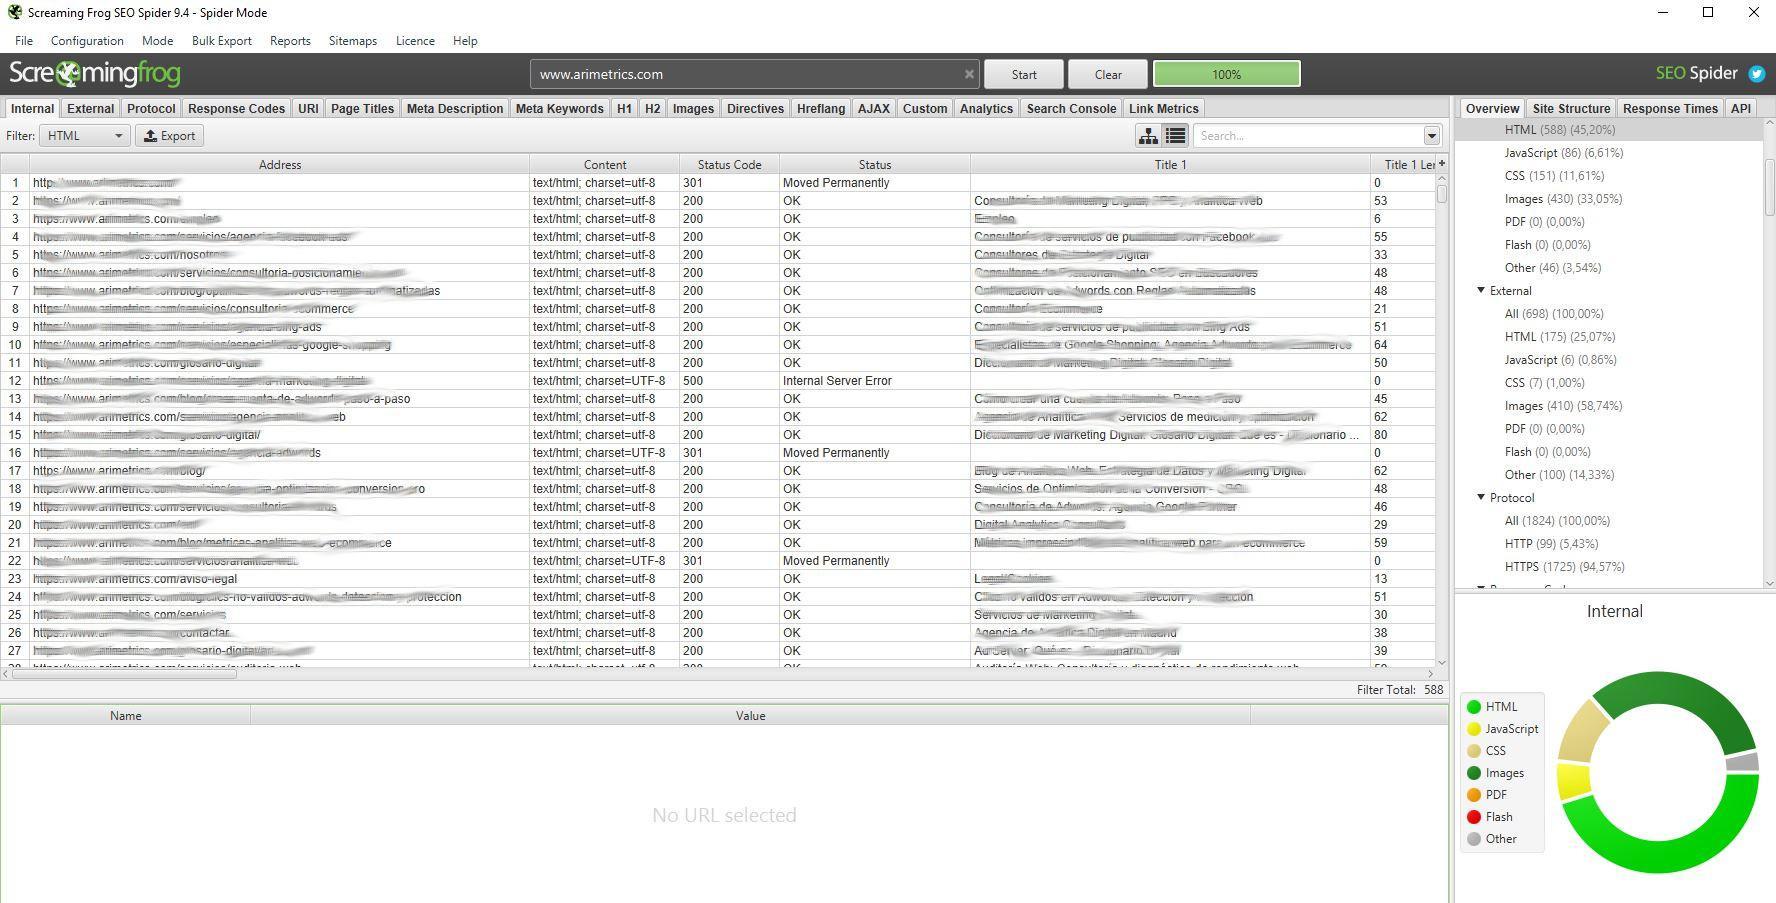
Task: Open the search options dropdown arrow
Action: [1431, 136]
